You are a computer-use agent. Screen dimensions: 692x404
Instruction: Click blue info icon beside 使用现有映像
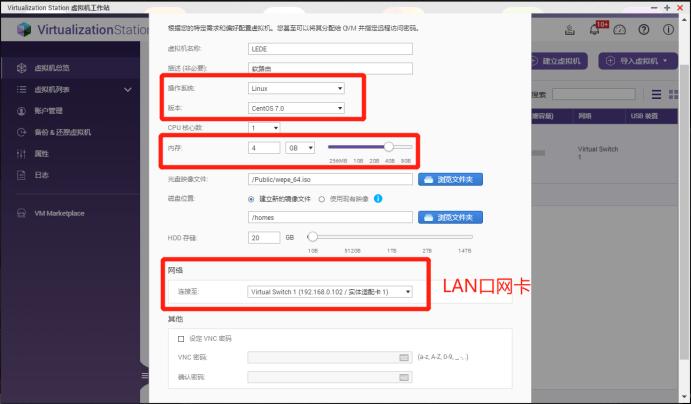(378, 199)
